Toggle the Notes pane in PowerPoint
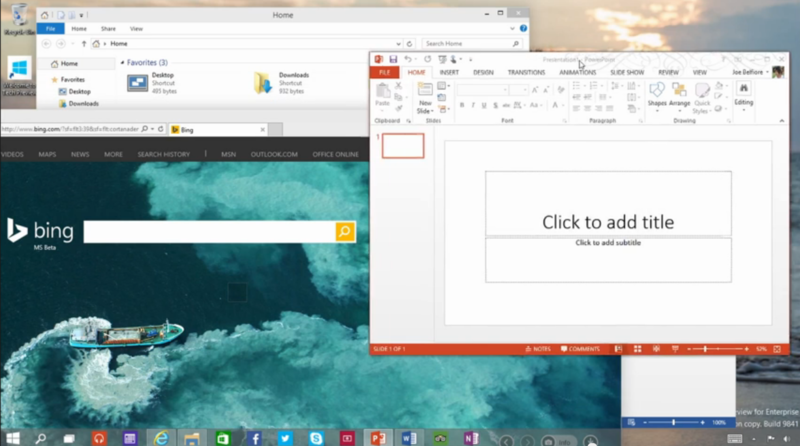 (538, 349)
